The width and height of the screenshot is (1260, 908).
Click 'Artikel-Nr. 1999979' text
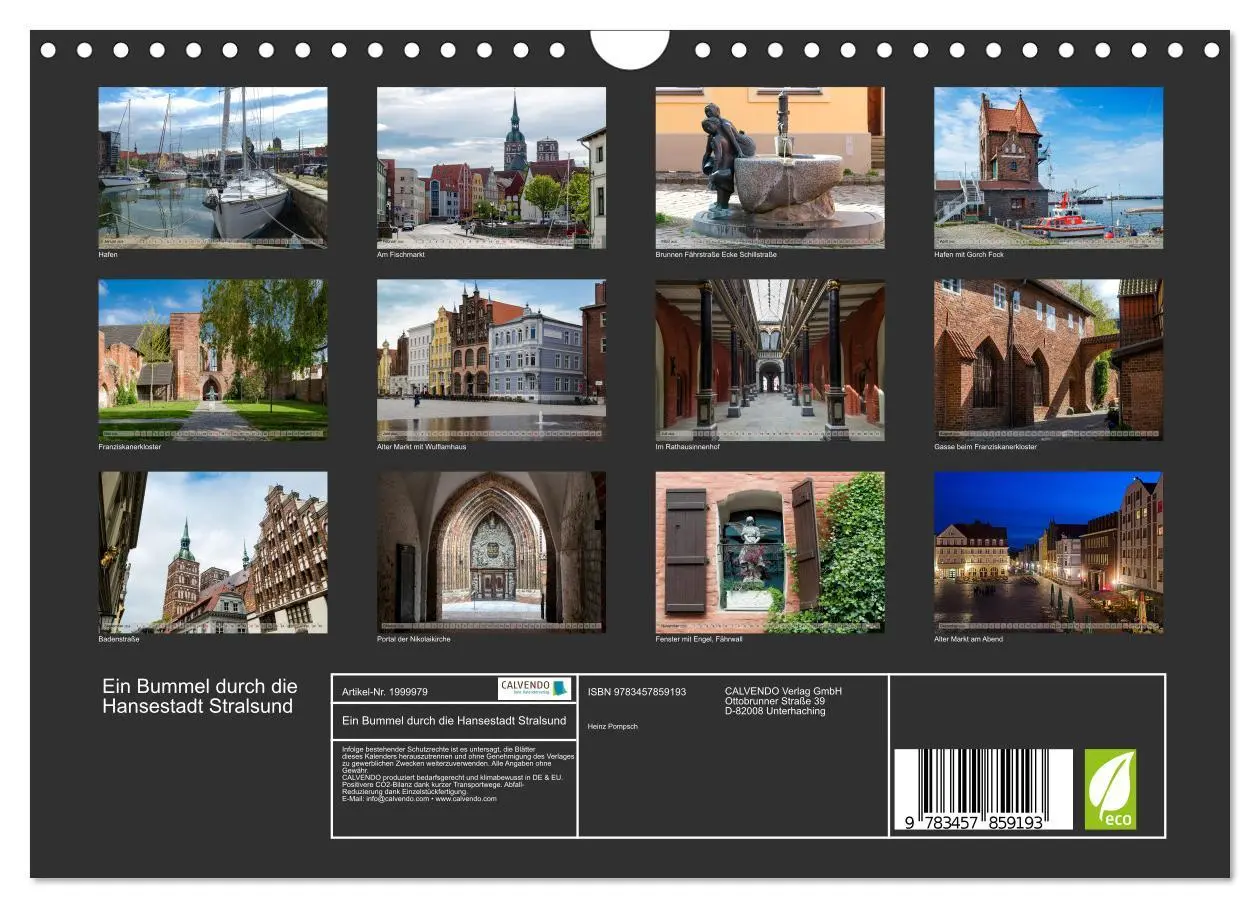point(385,692)
